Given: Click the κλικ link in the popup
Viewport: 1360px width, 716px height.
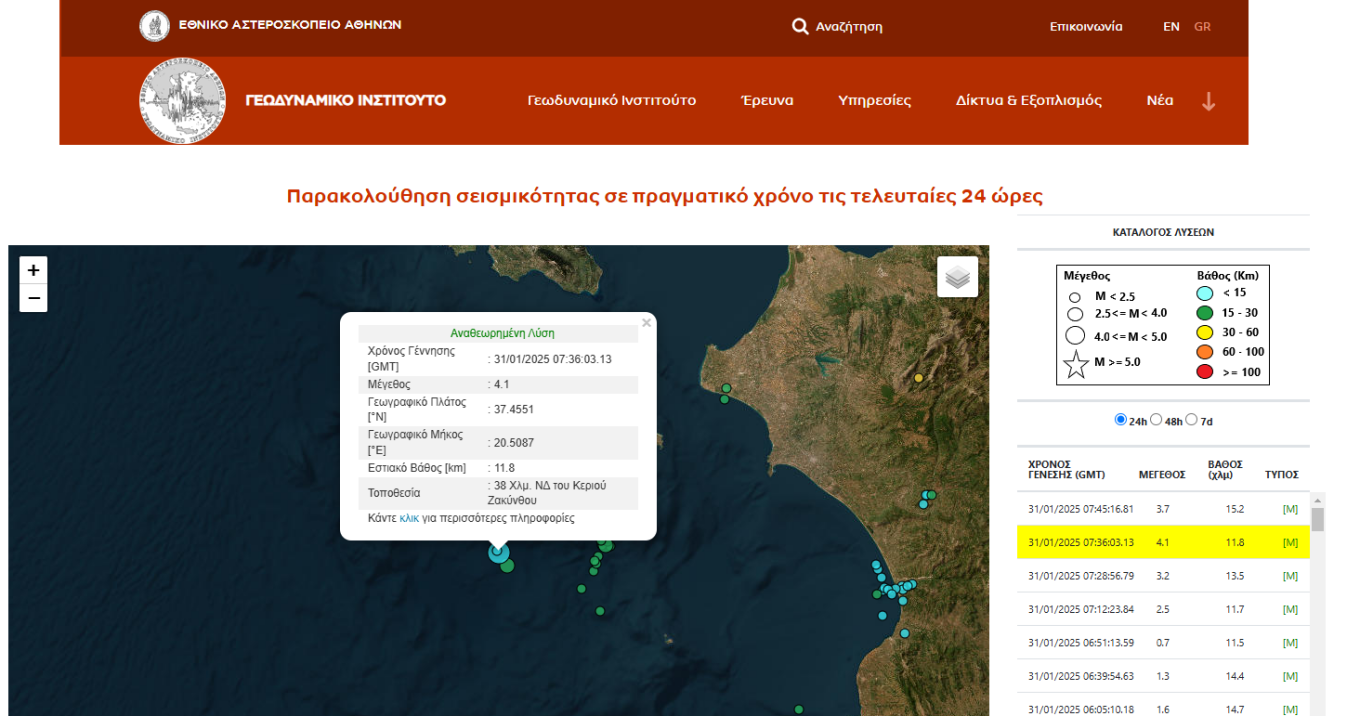Looking at the screenshot, I should [x=409, y=518].
